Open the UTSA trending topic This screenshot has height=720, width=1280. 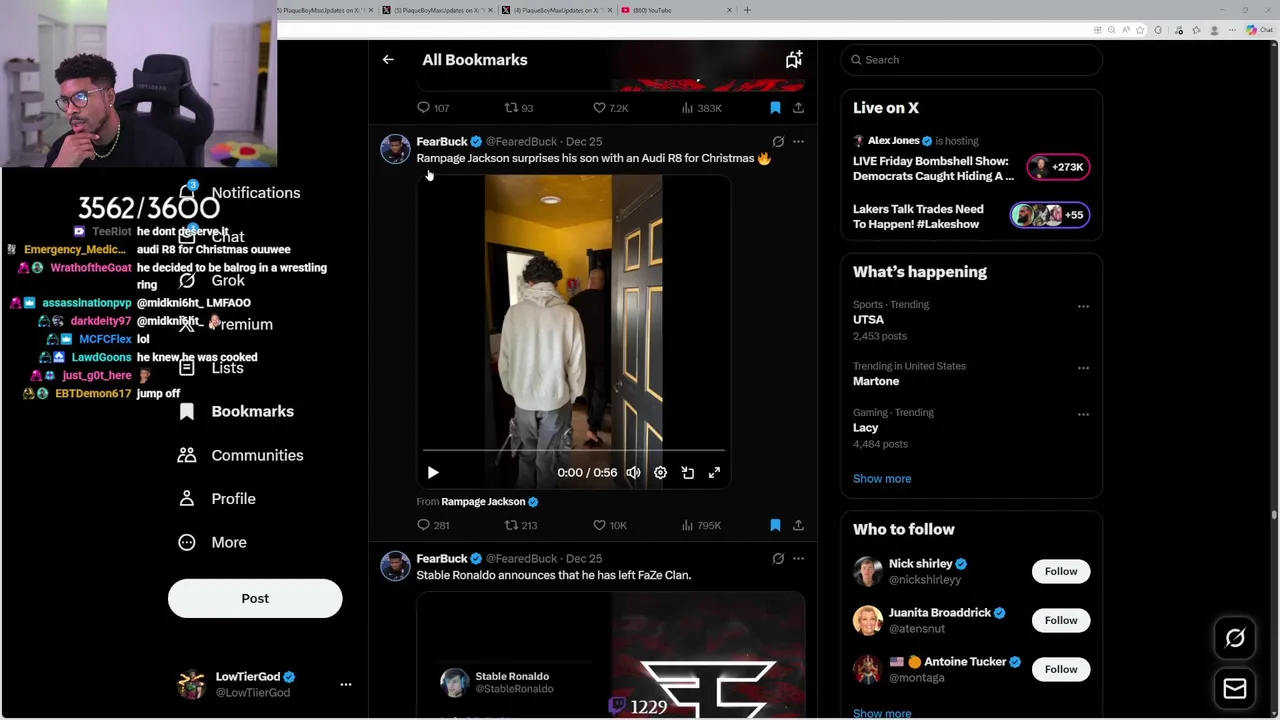click(868, 320)
